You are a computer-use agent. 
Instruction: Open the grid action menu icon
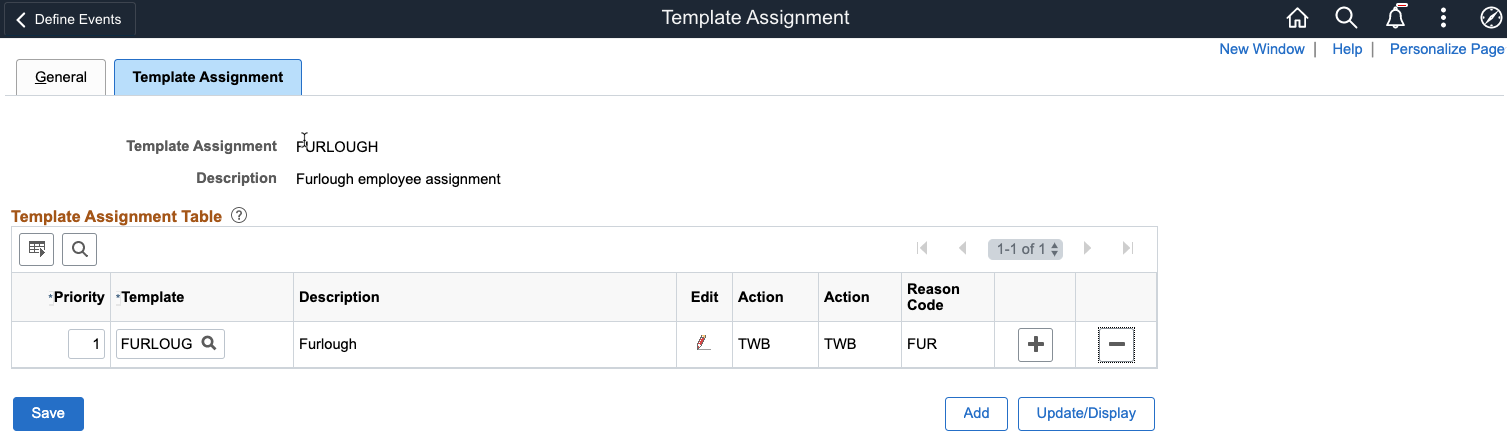38,249
